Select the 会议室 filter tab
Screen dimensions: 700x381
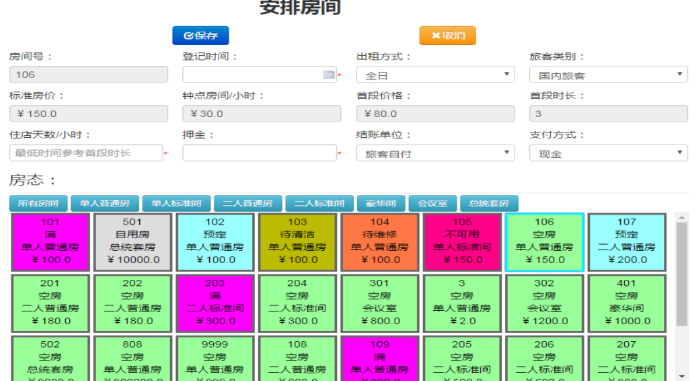433,203
